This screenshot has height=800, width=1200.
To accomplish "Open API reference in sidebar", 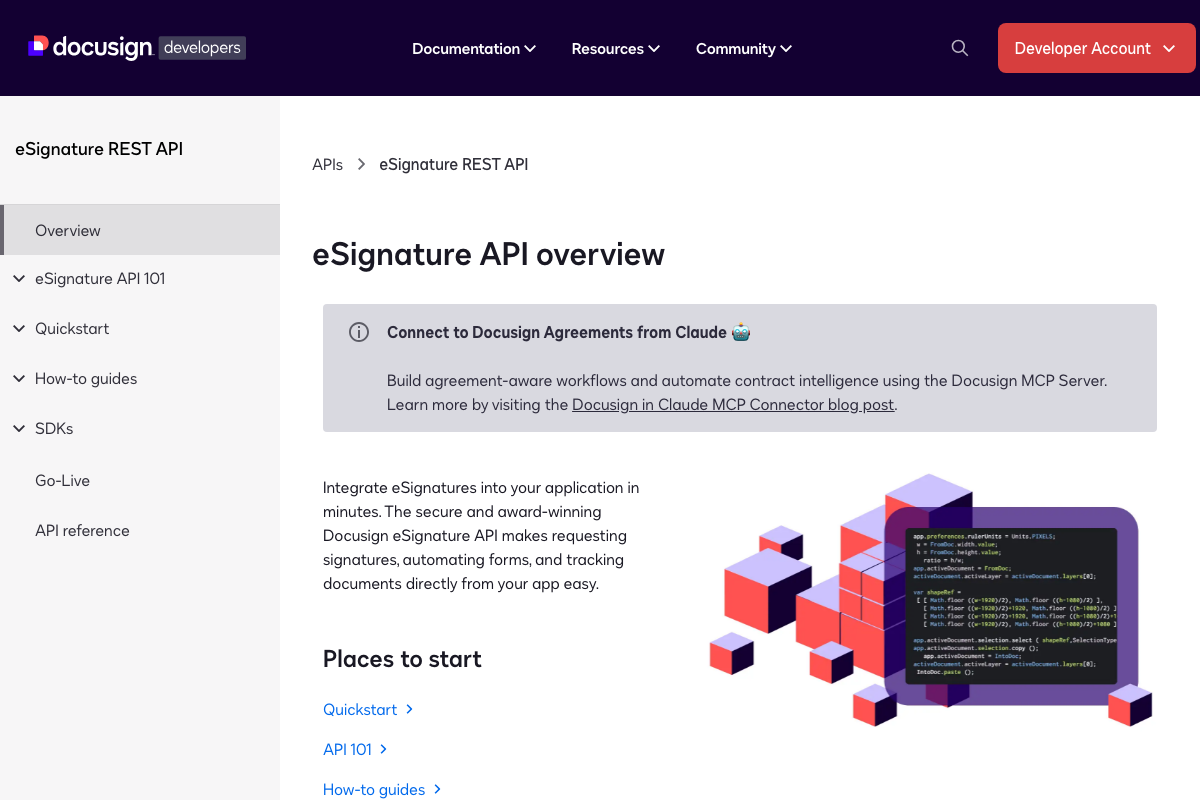I will 82,530.
